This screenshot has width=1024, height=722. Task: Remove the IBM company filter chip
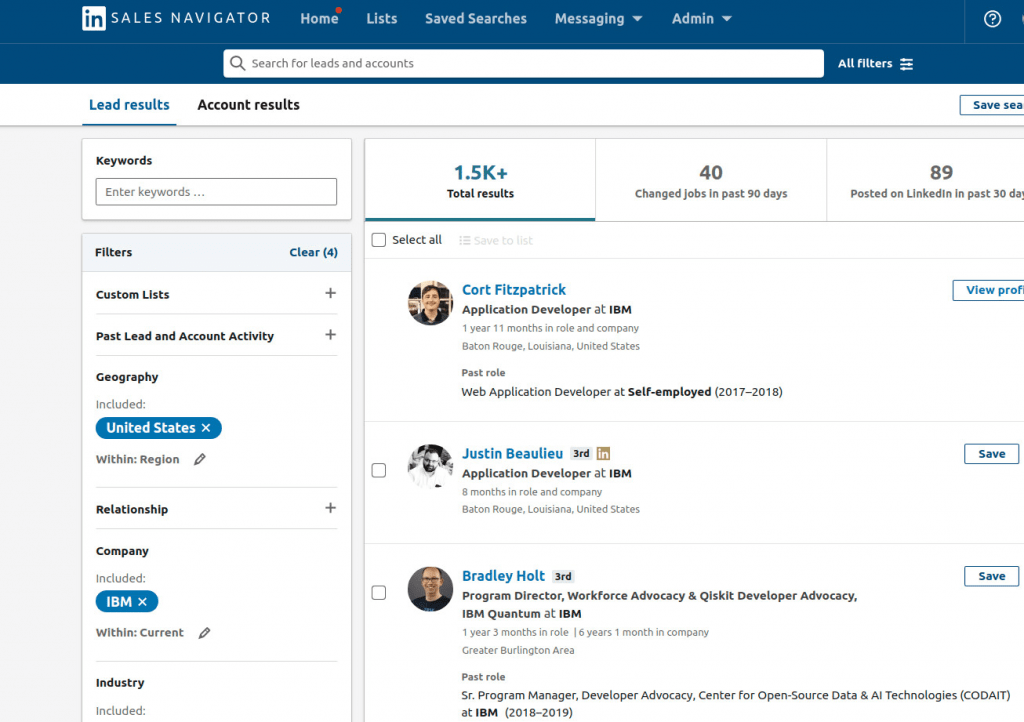[x=142, y=602]
